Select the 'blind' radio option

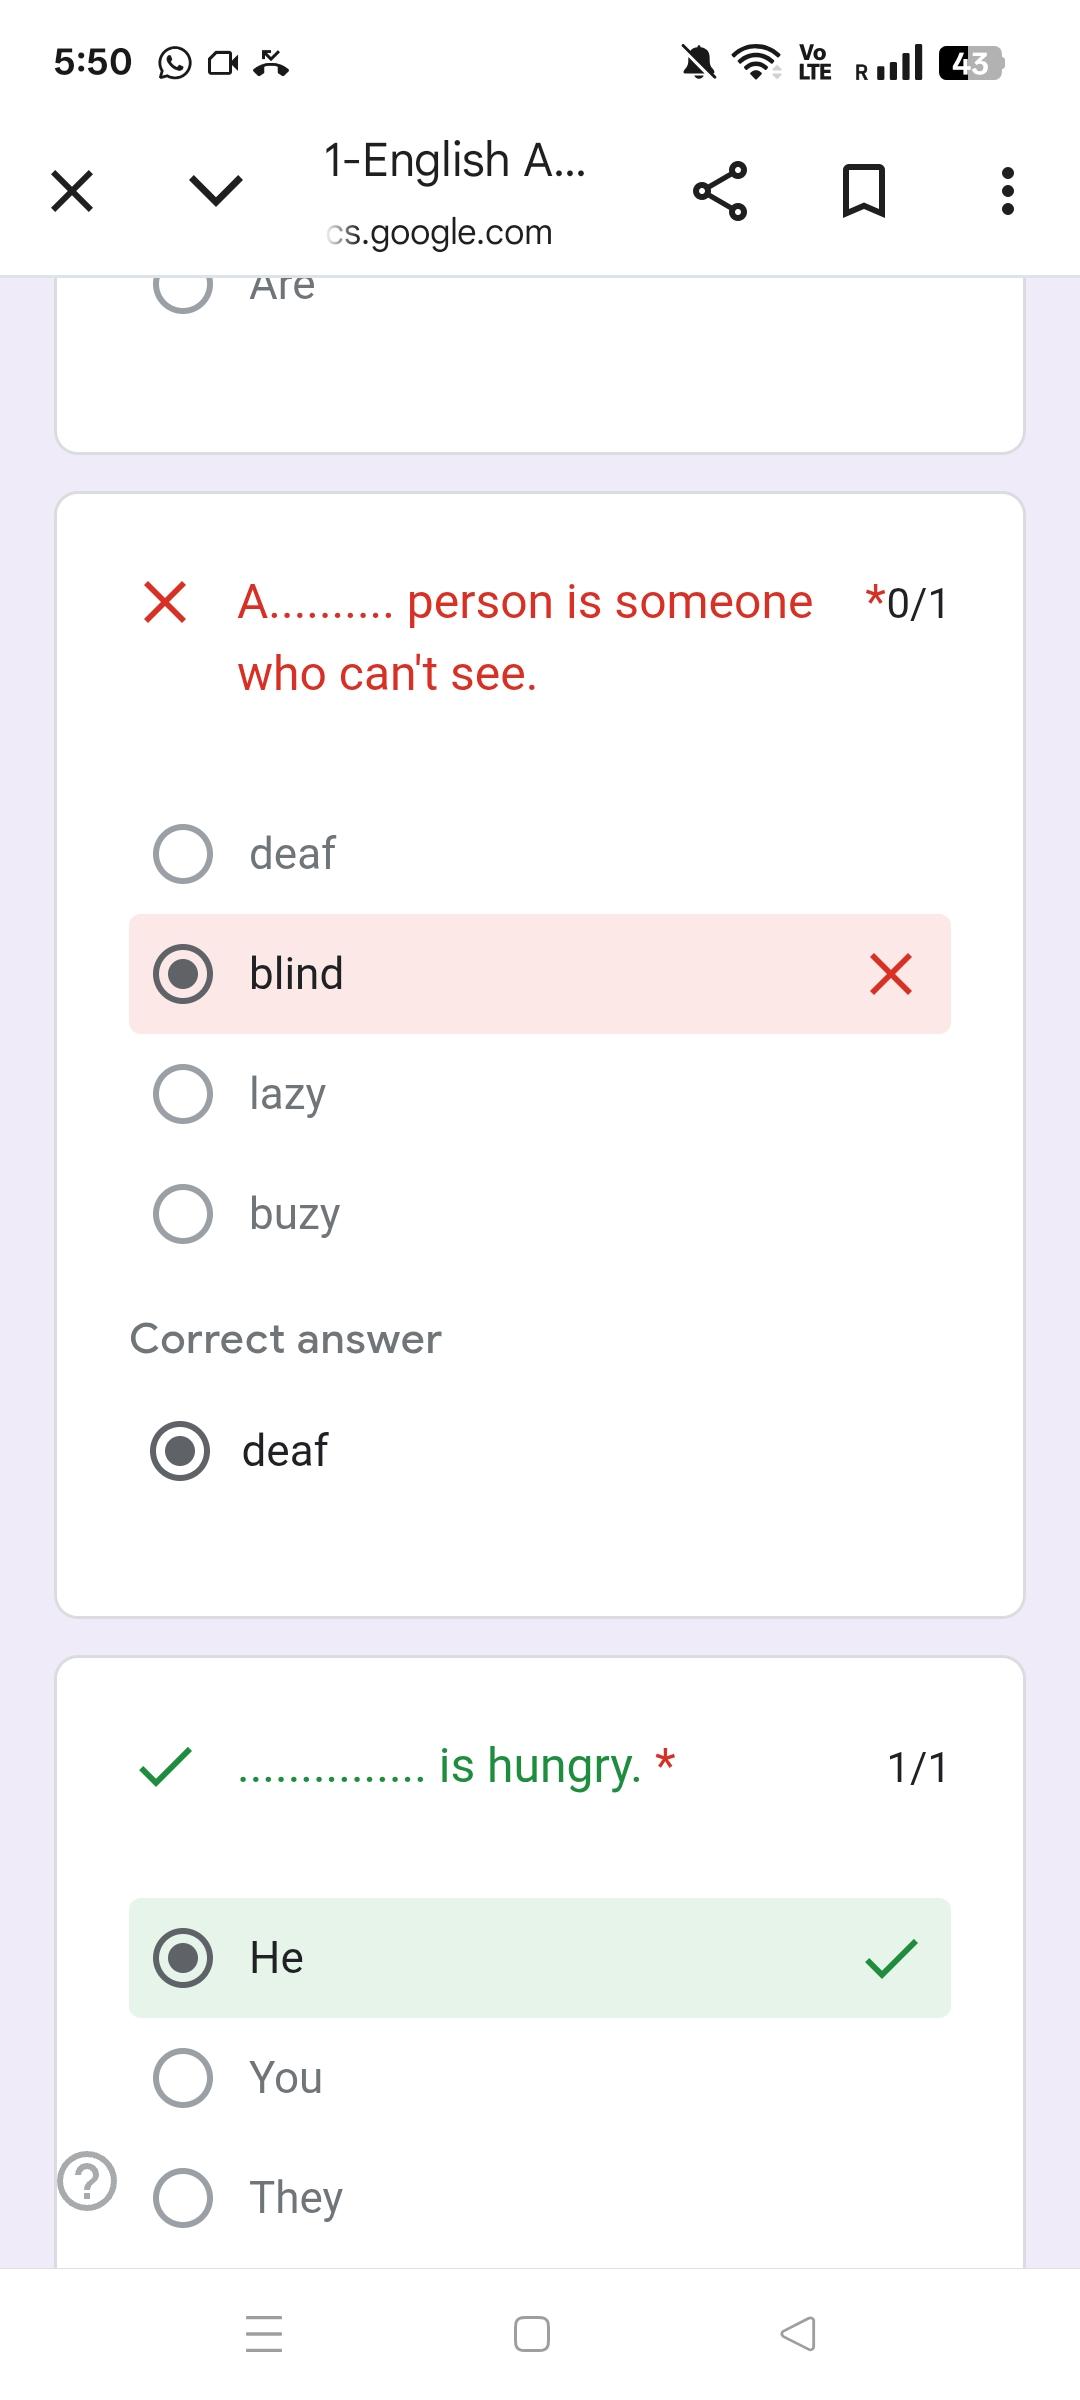(183, 974)
